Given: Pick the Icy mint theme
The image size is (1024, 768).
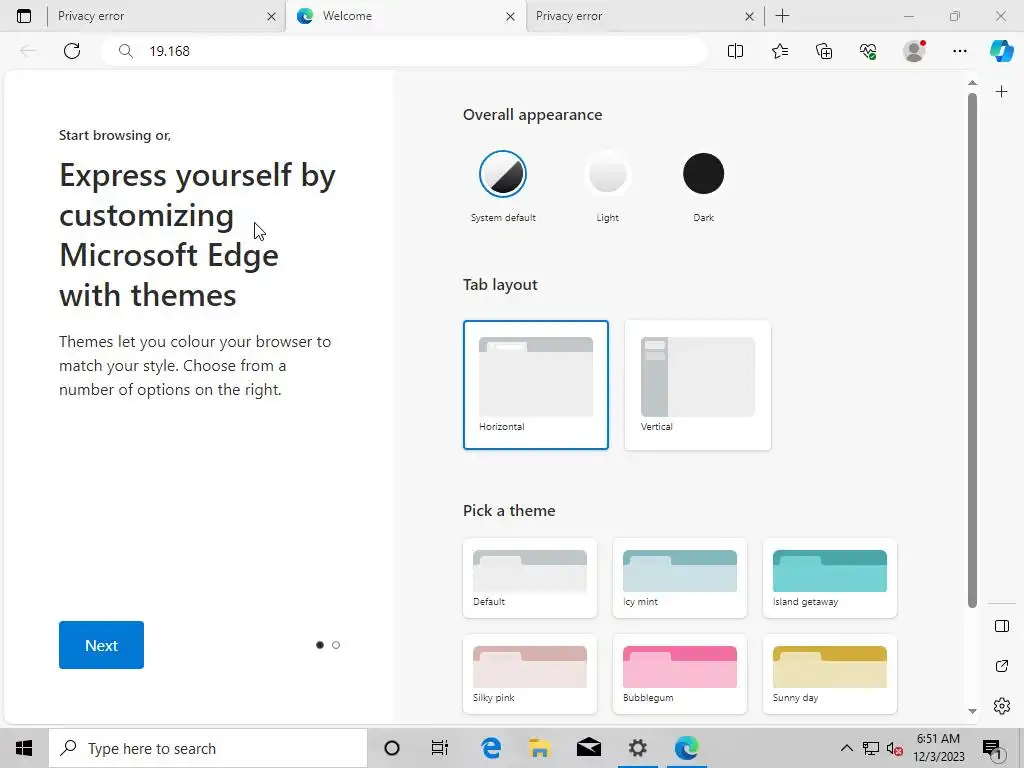Looking at the screenshot, I should click(x=680, y=578).
